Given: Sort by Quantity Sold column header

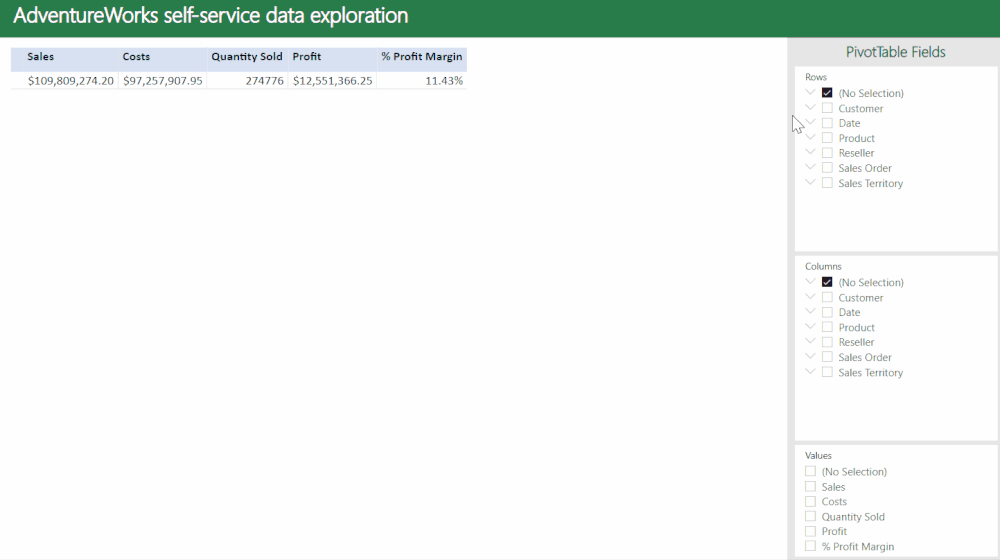Looking at the screenshot, I should click(x=247, y=59).
